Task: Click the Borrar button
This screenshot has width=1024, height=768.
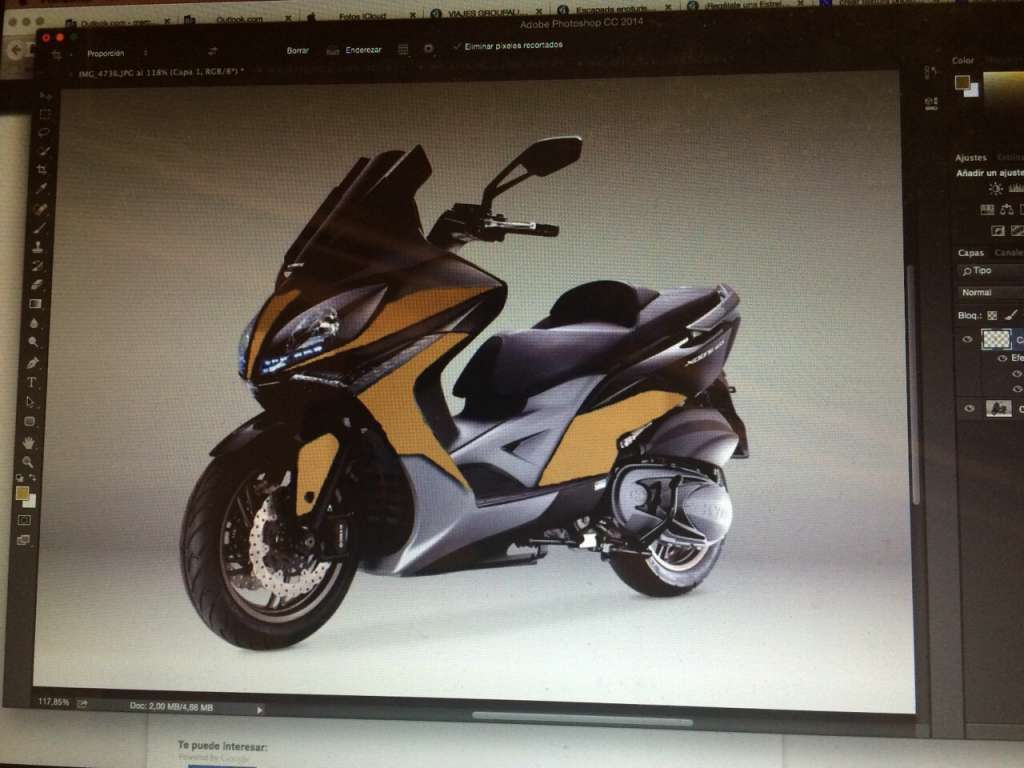Action: [298, 50]
